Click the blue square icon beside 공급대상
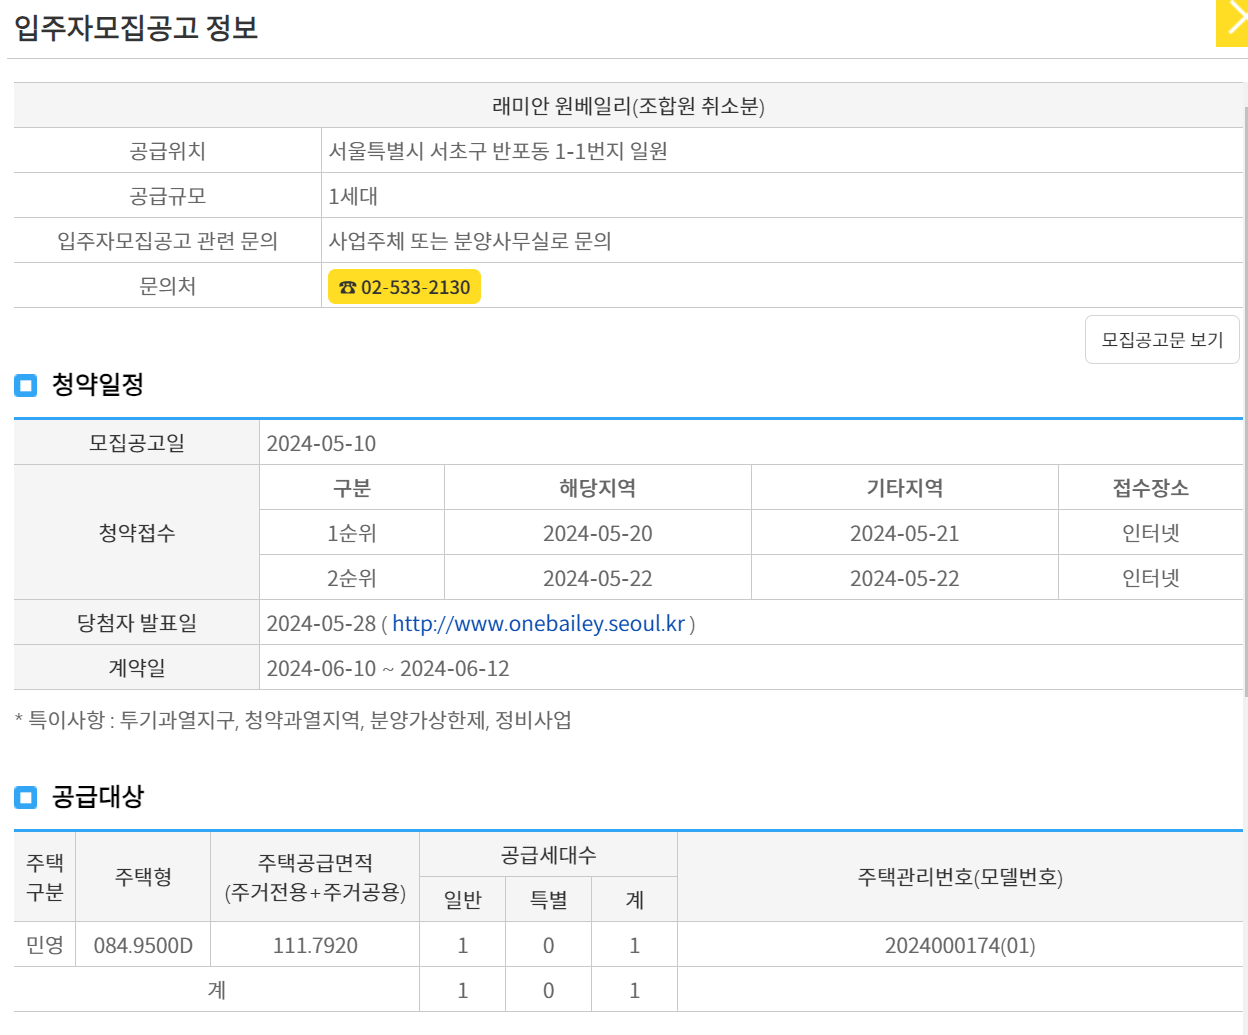 coord(25,797)
